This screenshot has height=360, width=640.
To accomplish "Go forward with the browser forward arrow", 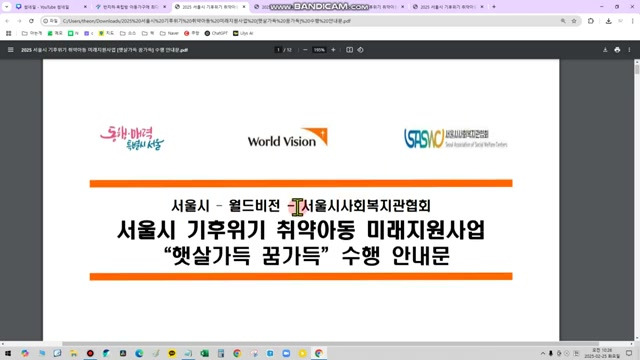I will click(x=19, y=21).
